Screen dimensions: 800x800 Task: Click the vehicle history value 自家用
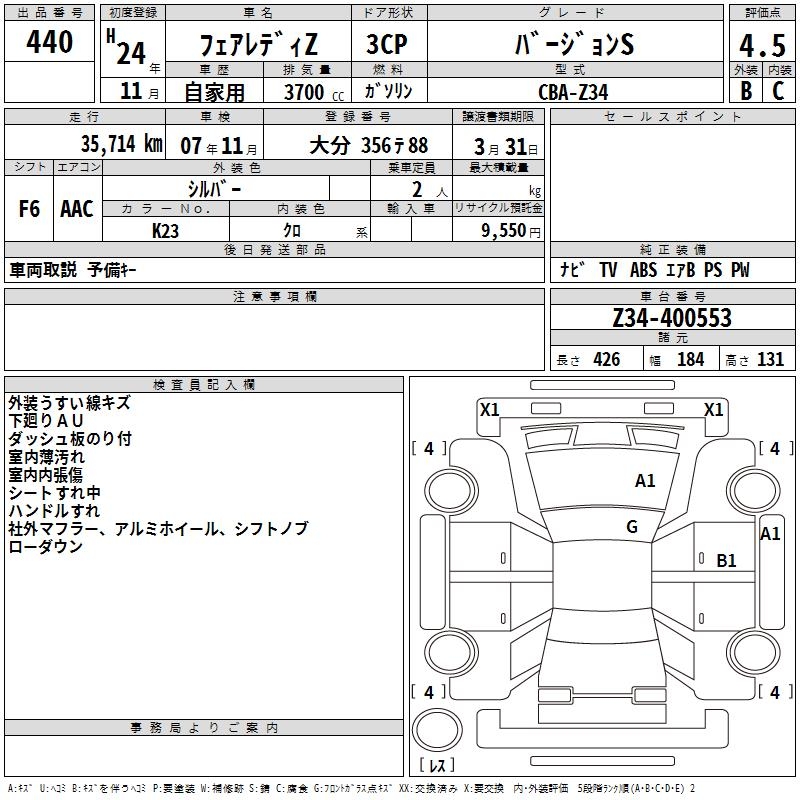click(214, 92)
